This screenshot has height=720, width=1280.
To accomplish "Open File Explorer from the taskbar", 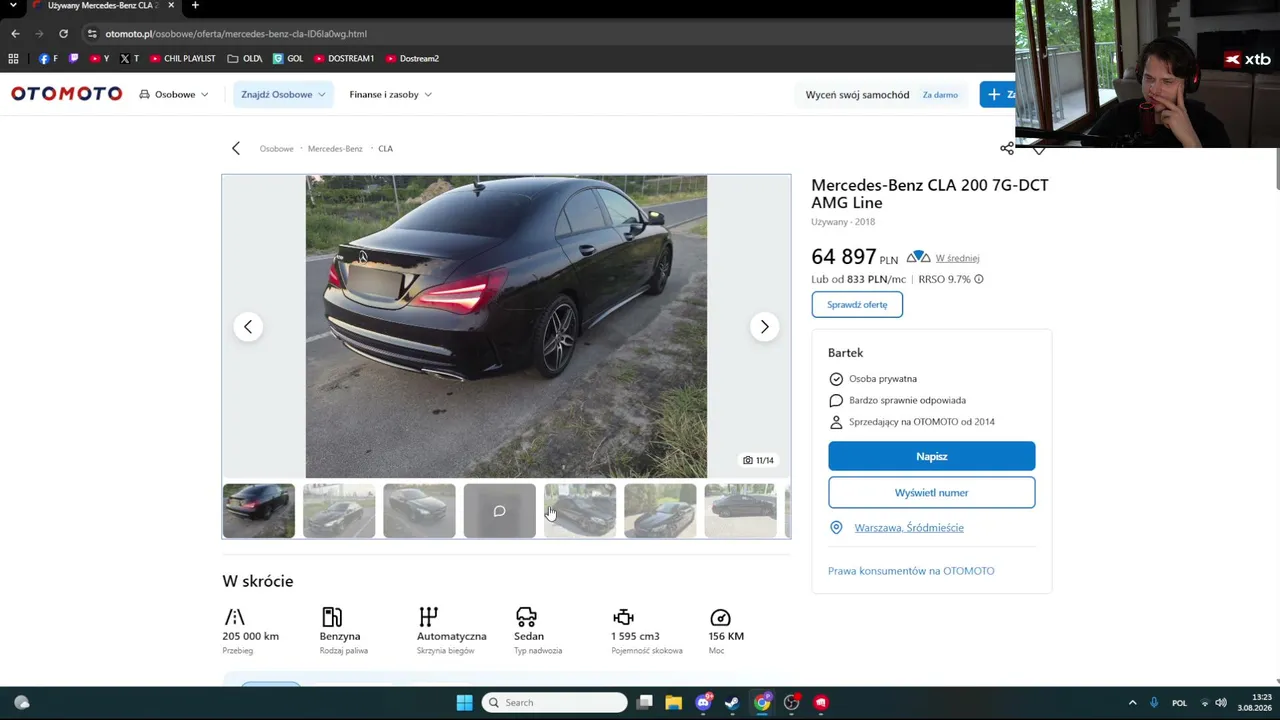I will [674, 702].
